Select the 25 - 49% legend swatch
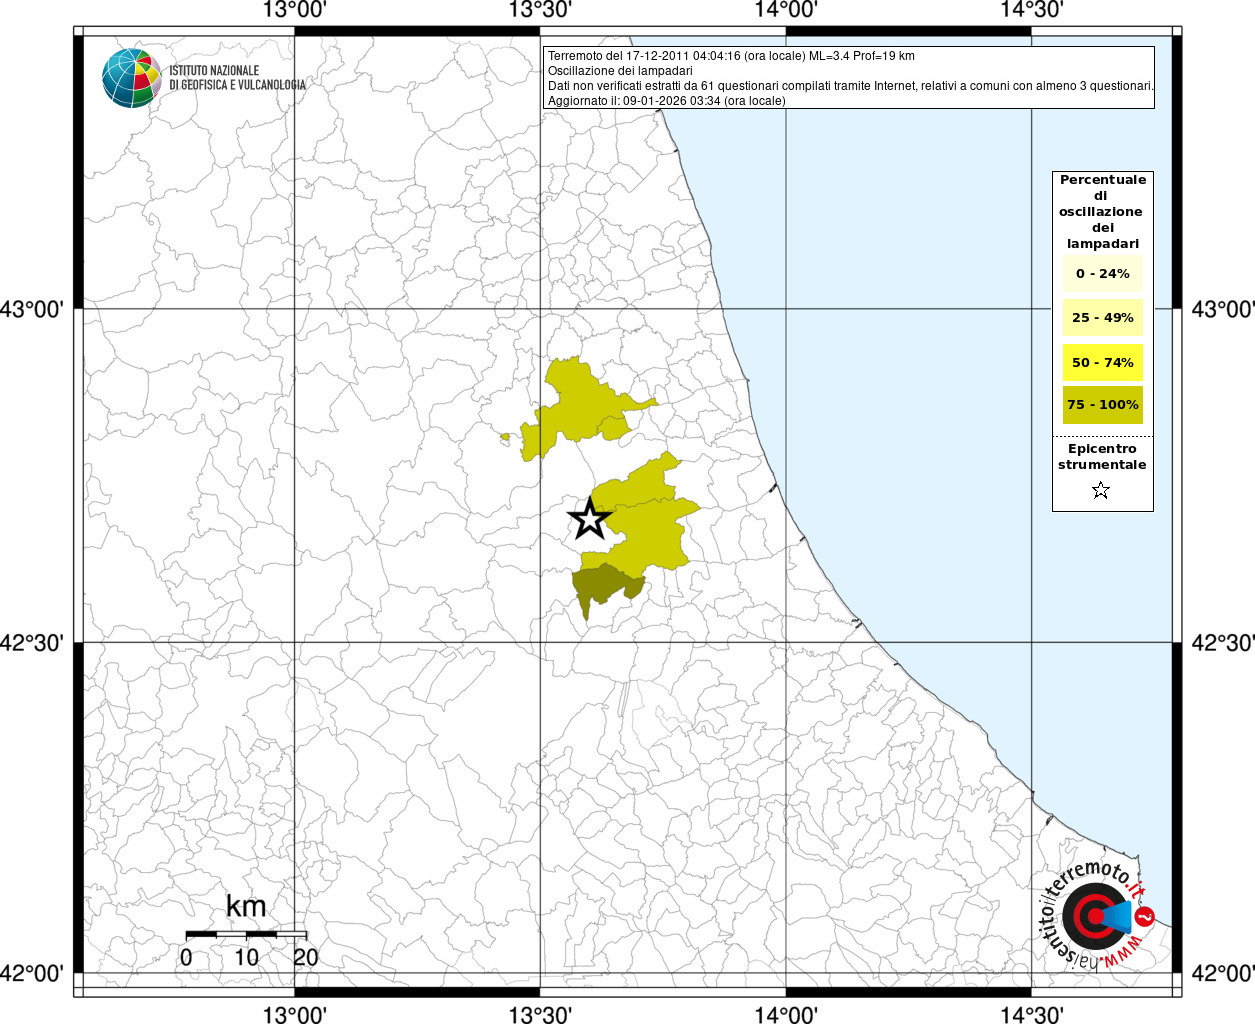1255x1024 pixels. coord(1102,318)
